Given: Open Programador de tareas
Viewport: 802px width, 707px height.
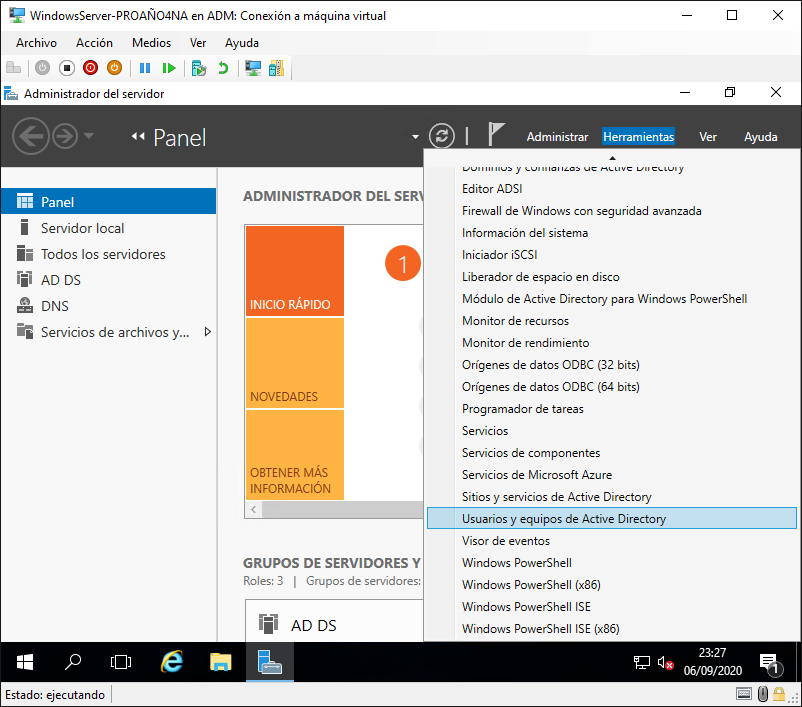Looking at the screenshot, I should click(612, 409).
